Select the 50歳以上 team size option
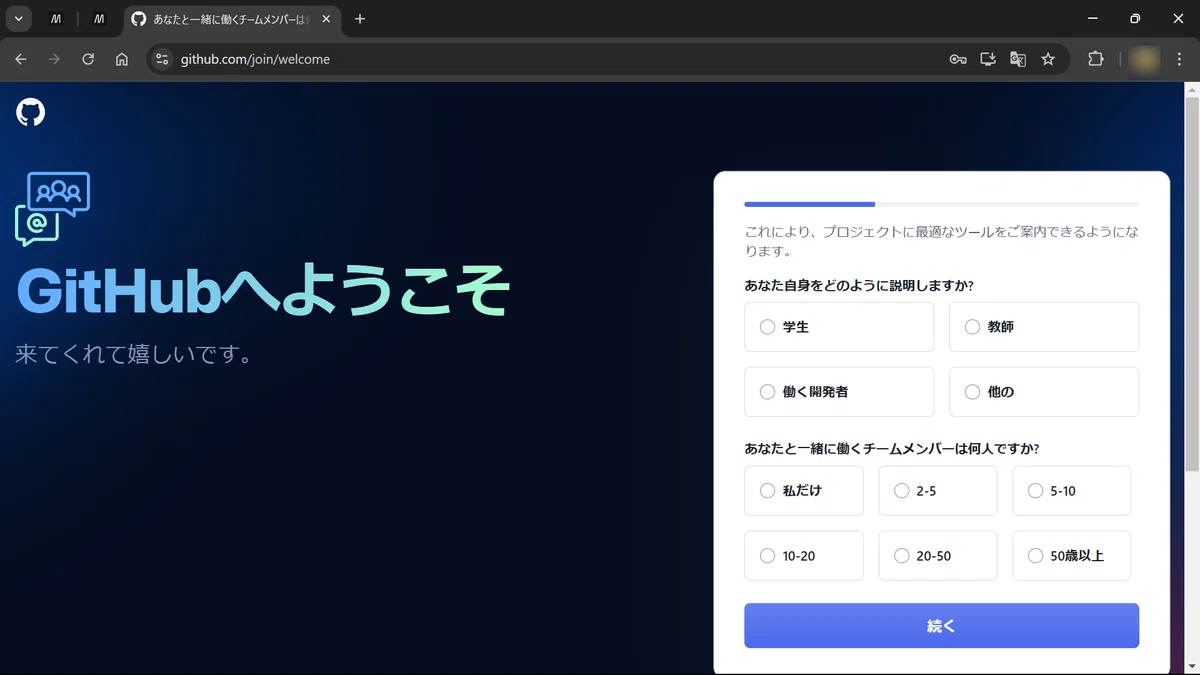The image size is (1200, 675). point(1072,556)
